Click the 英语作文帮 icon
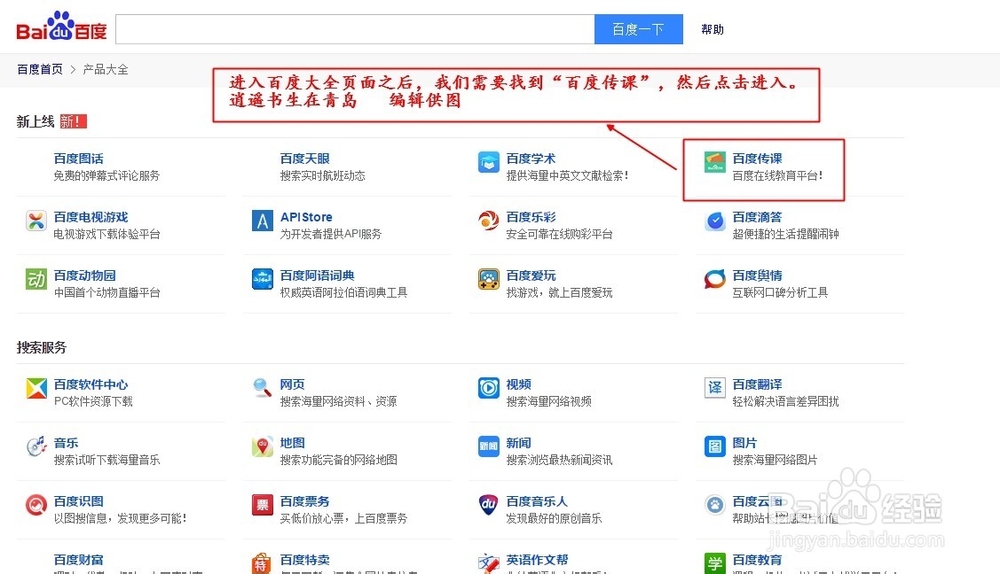This screenshot has height=574, width=1000. click(489, 563)
